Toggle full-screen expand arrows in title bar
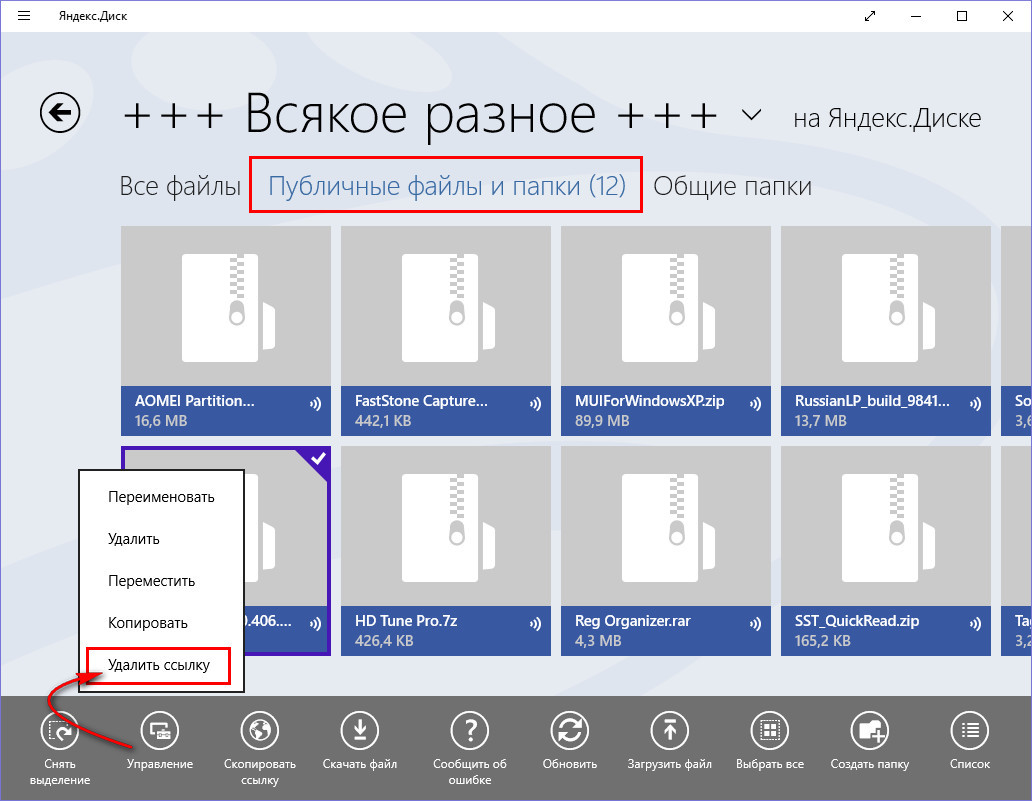 pyautogui.click(x=870, y=16)
